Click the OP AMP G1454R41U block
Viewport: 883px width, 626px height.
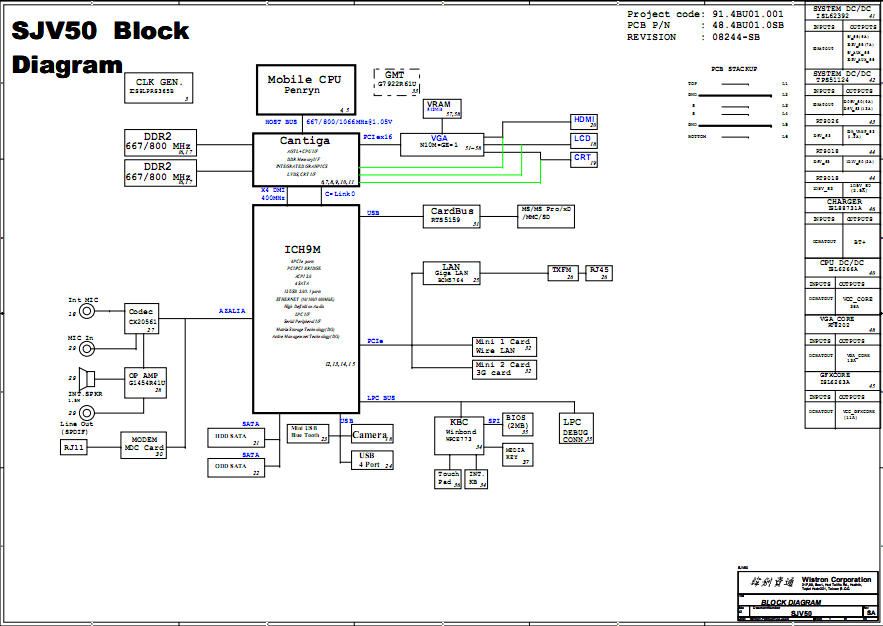click(145, 383)
